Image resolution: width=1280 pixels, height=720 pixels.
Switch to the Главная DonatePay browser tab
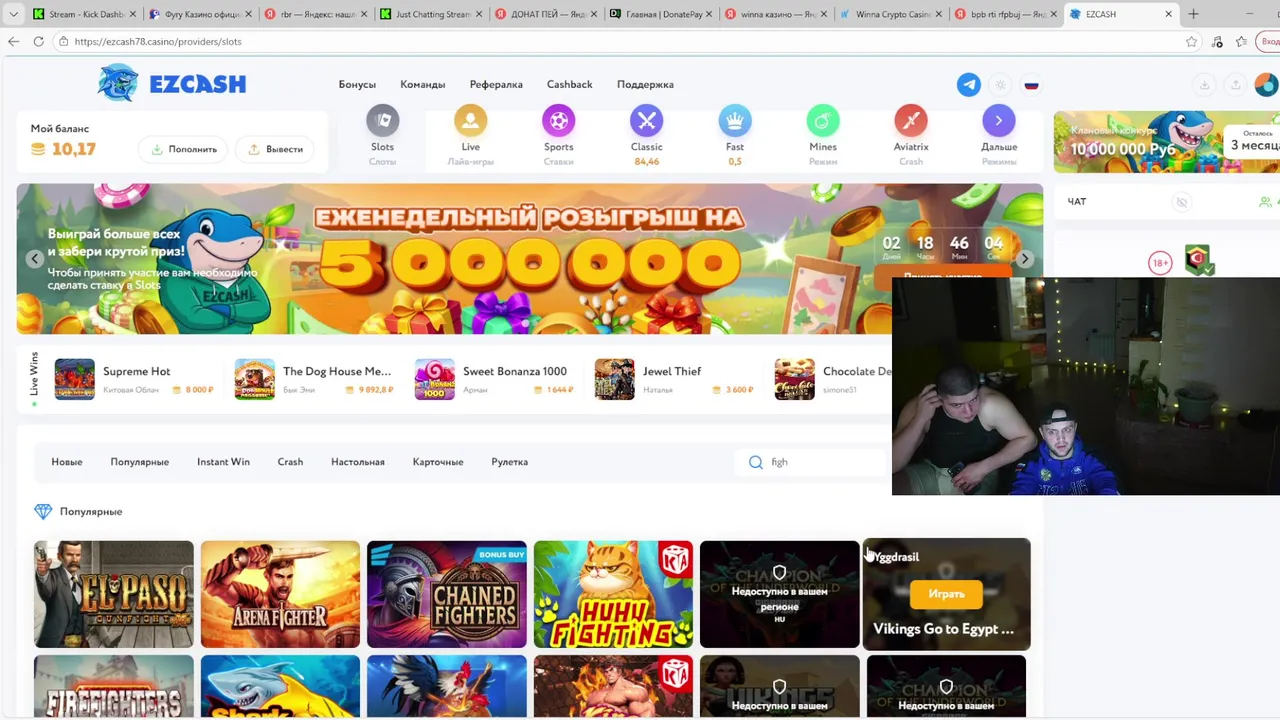659,14
